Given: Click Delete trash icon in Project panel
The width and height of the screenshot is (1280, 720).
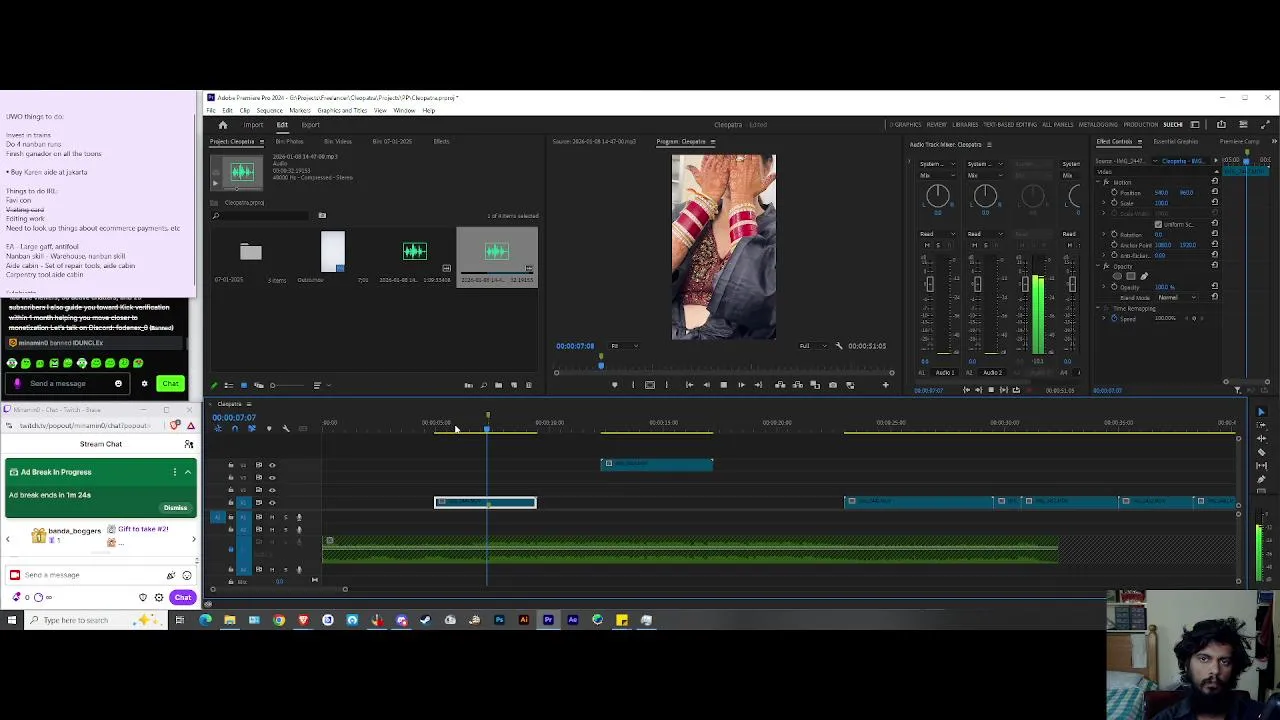Looking at the screenshot, I should [x=529, y=385].
